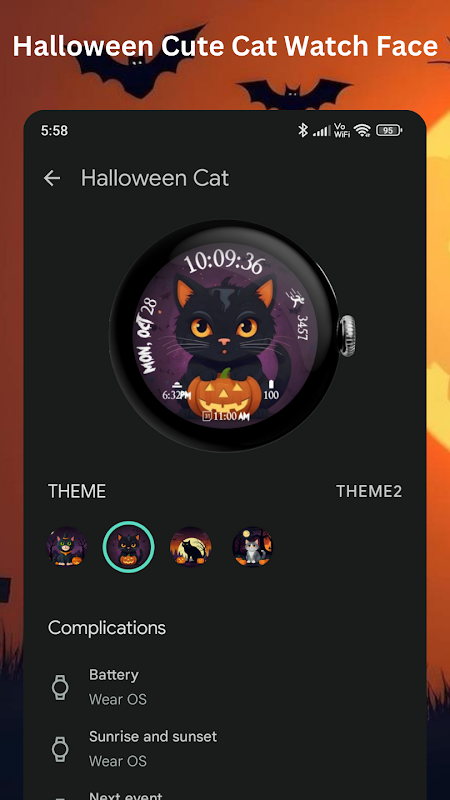Open the Battery complication setting

pos(224,687)
